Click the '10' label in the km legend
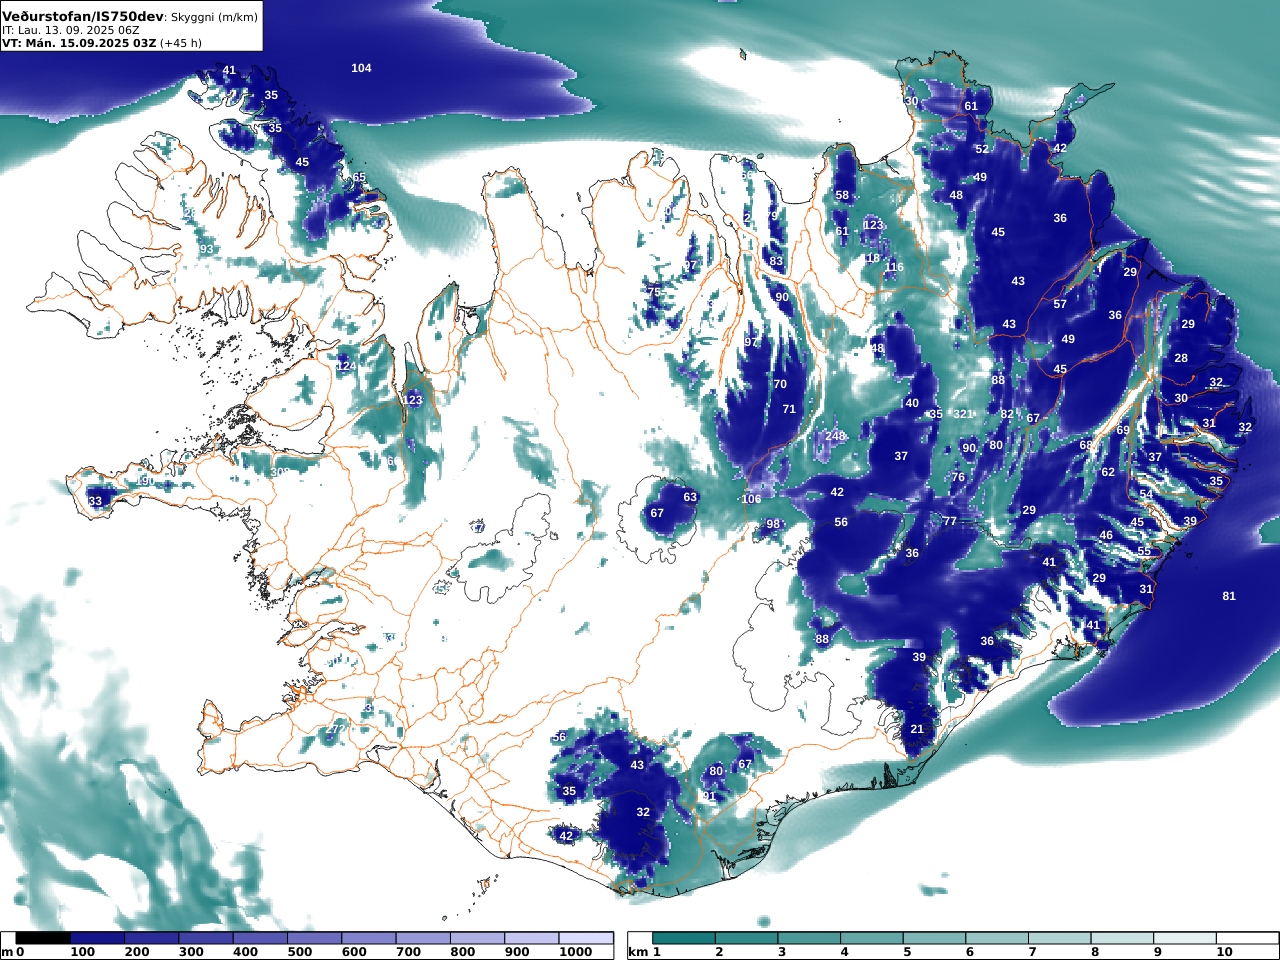Image resolution: width=1280 pixels, height=960 pixels. pyautogui.click(x=1225, y=952)
